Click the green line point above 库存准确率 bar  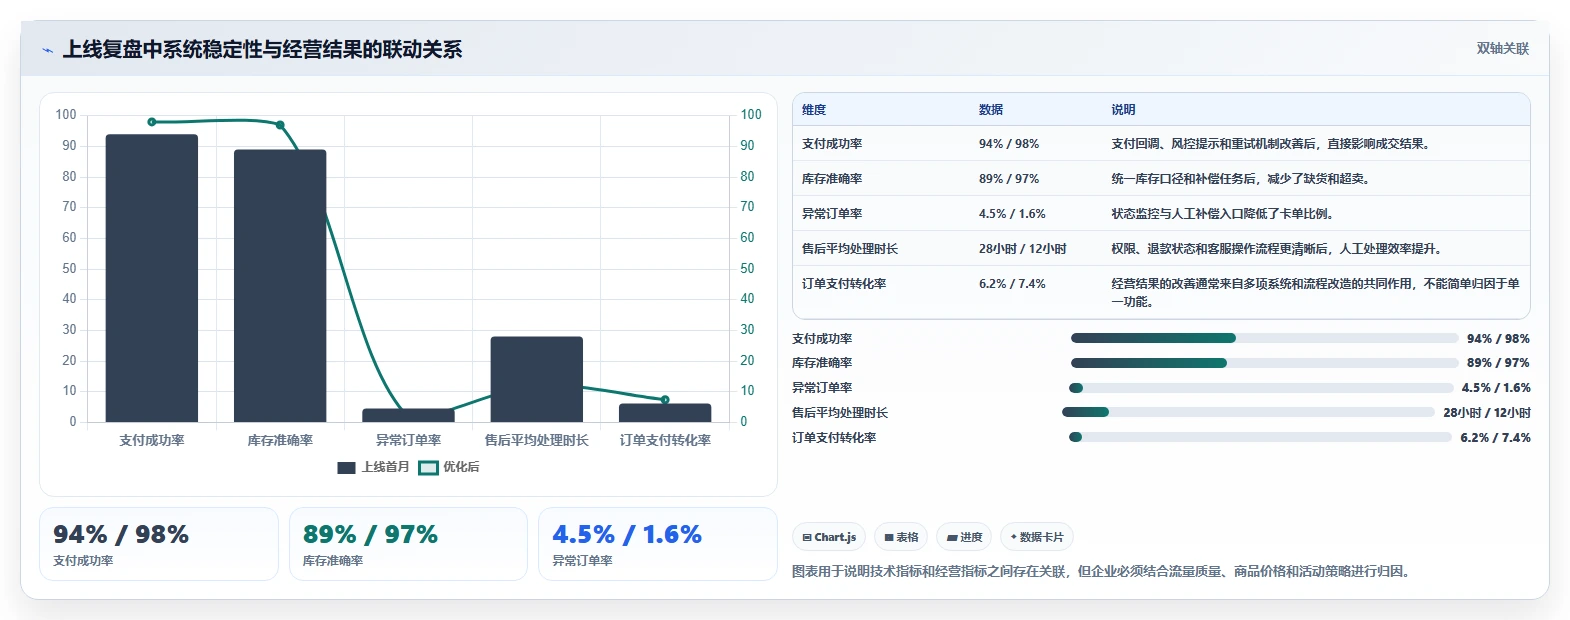[280, 125]
